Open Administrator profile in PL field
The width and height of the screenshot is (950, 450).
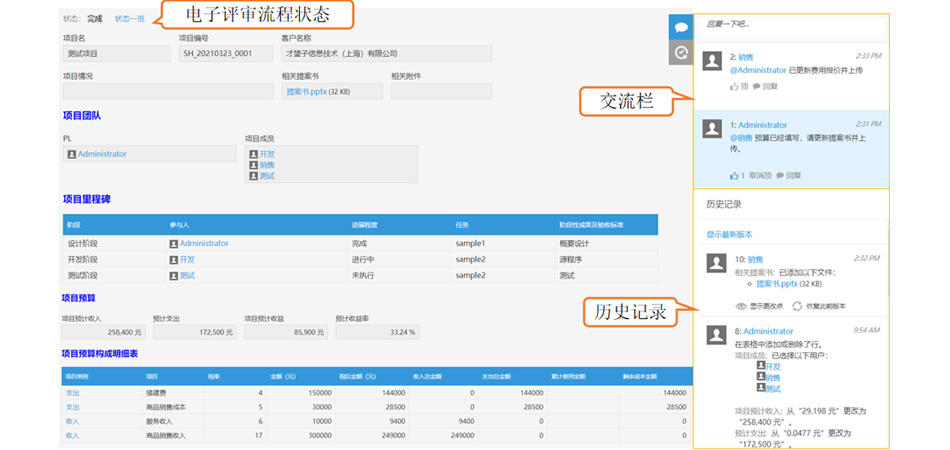(x=102, y=154)
